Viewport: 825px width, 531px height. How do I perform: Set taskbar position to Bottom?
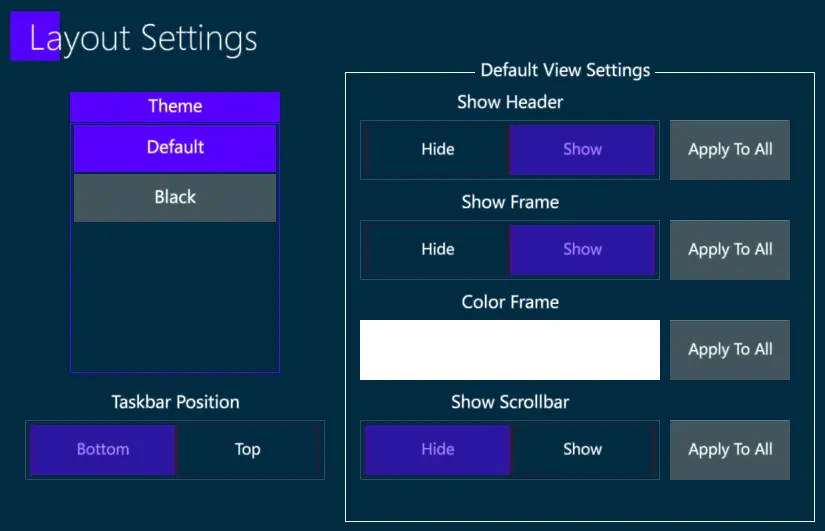(103, 450)
